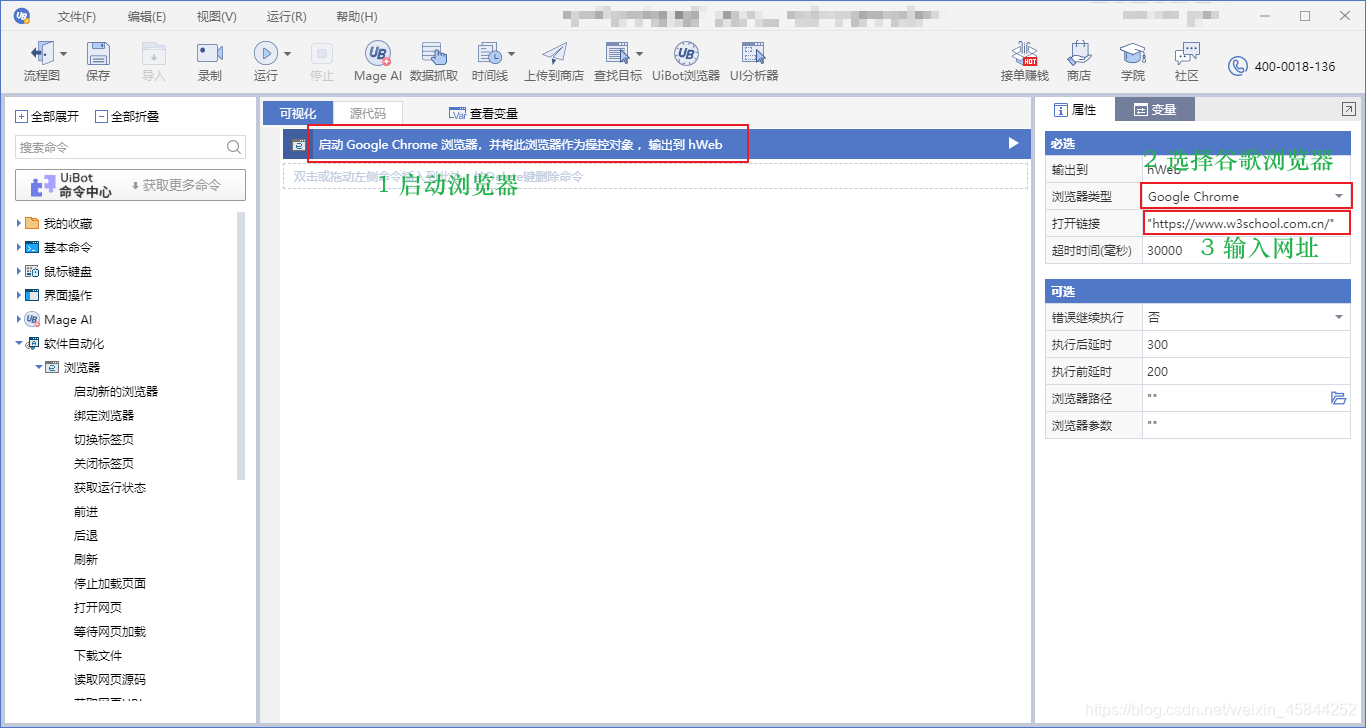Image resolution: width=1366 pixels, height=728 pixels.
Task: Open the 社区 community
Action: point(1187,61)
